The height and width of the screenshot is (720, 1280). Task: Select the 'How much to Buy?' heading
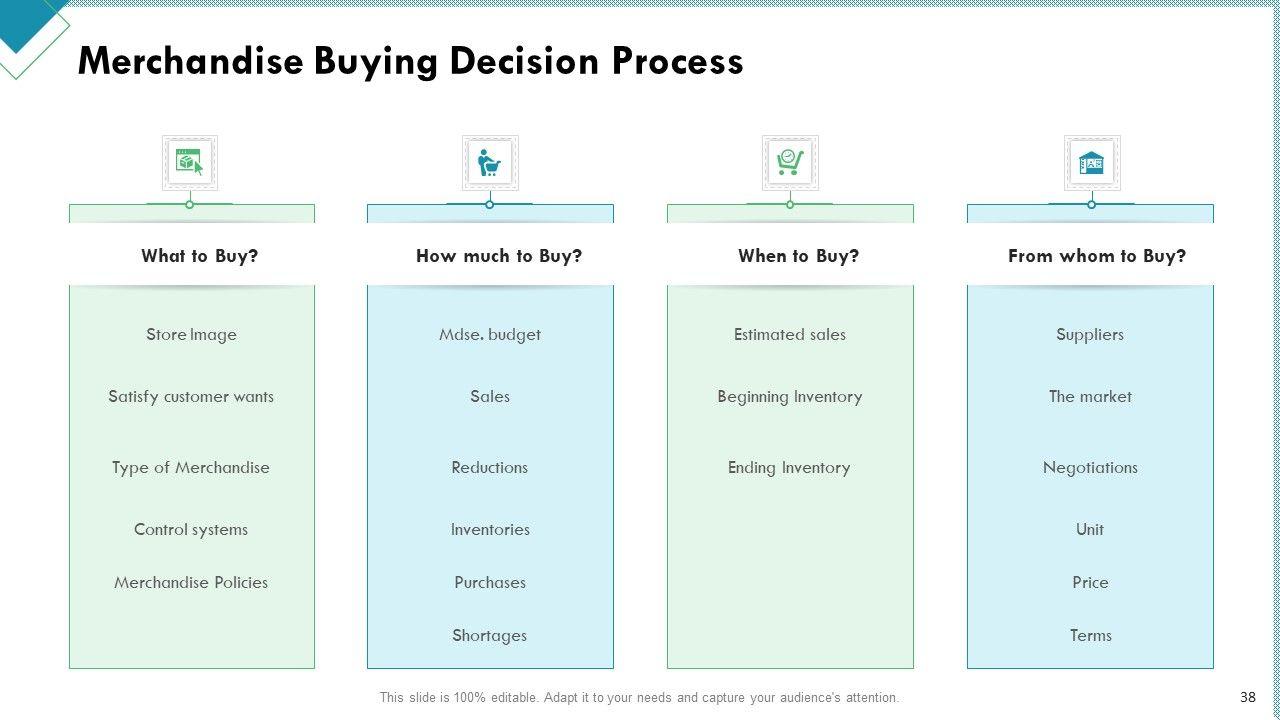[x=499, y=256]
